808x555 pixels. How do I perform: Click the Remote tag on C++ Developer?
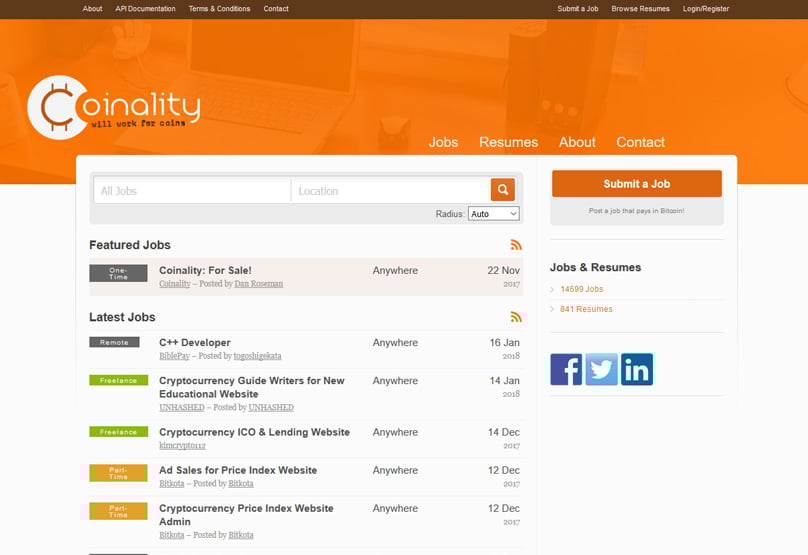(x=114, y=342)
